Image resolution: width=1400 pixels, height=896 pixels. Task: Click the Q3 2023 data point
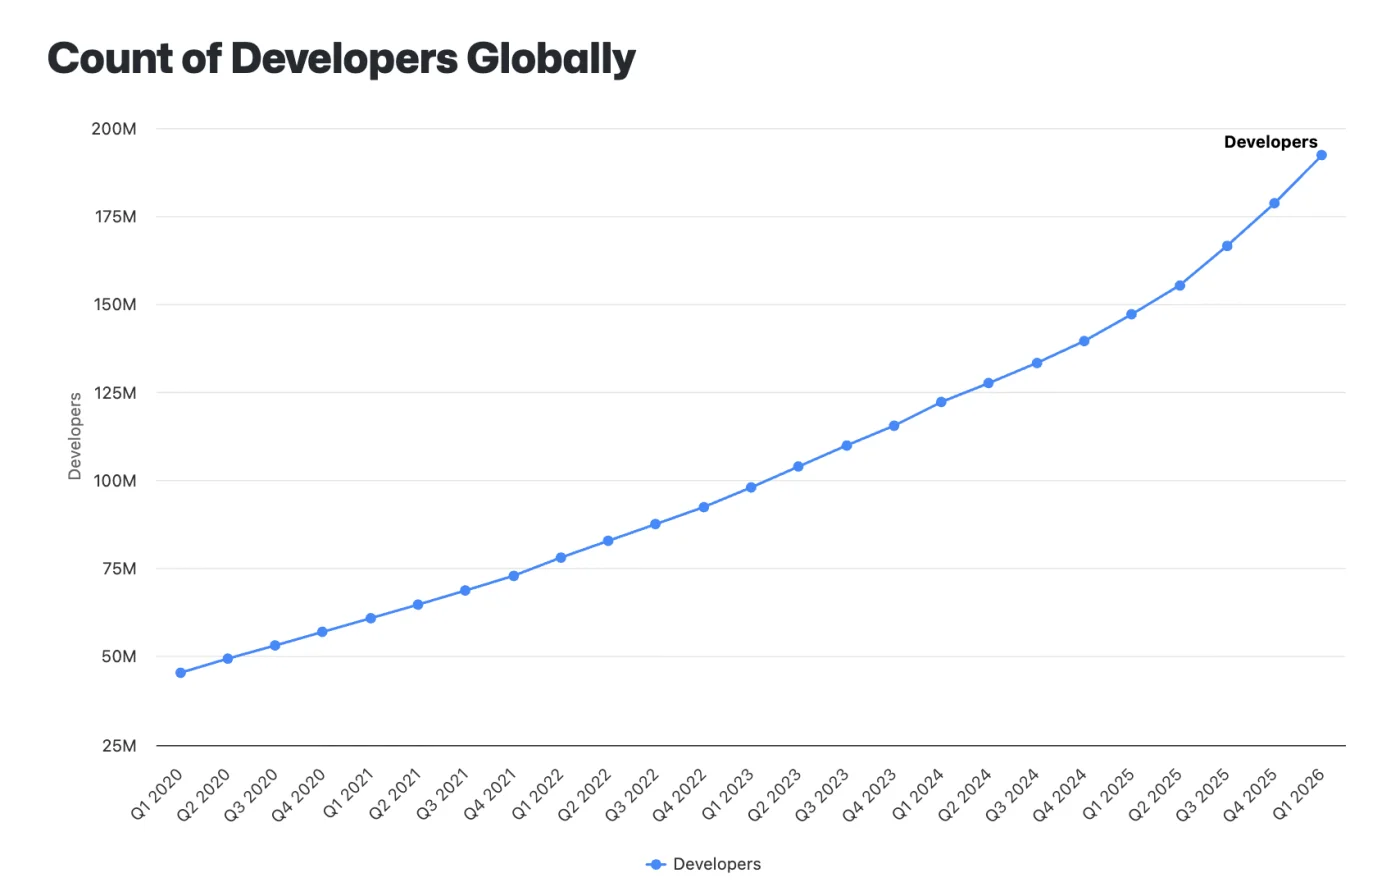click(x=847, y=446)
